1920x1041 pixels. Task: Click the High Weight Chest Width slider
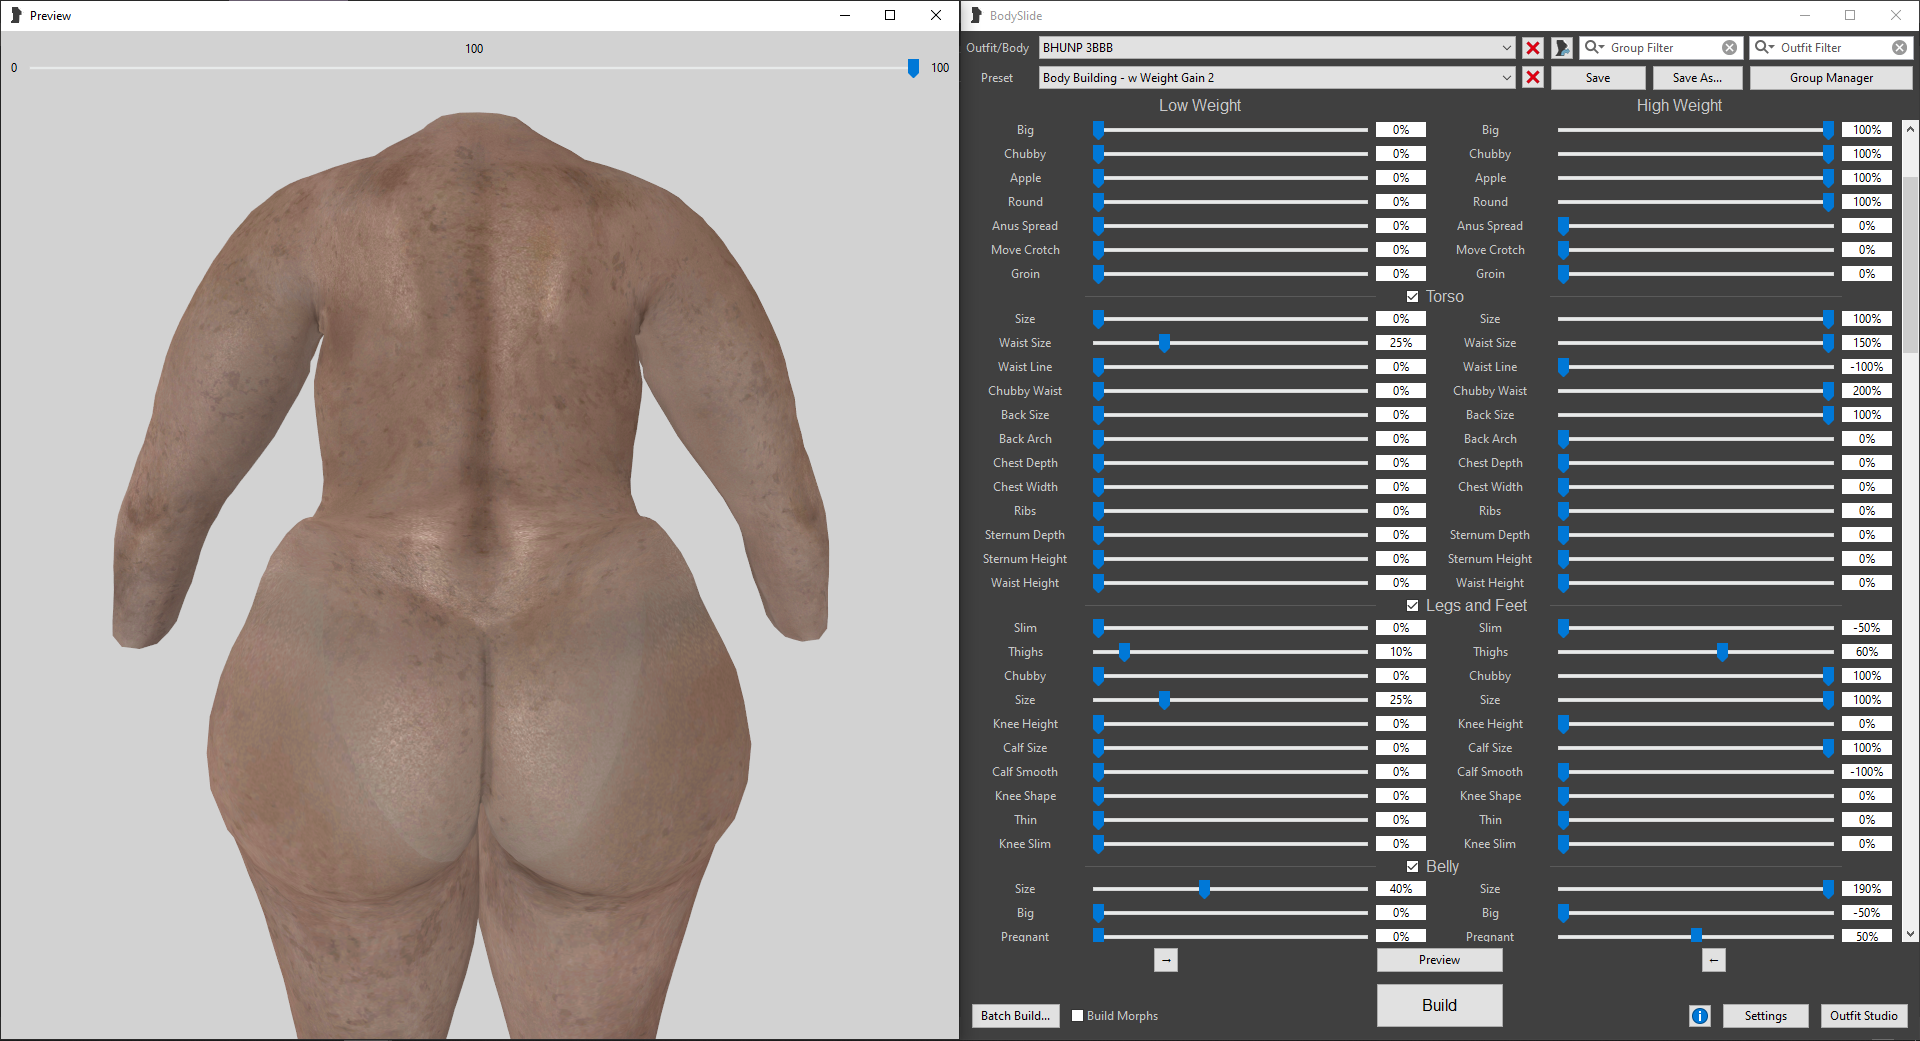pyautogui.click(x=1695, y=487)
